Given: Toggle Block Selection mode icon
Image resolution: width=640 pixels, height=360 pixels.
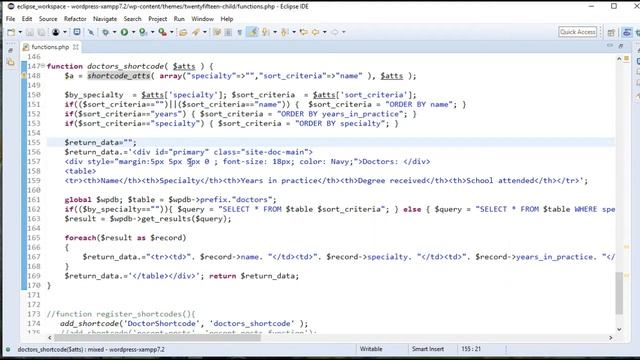Looking at the screenshot, I should [x=228, y=32].
